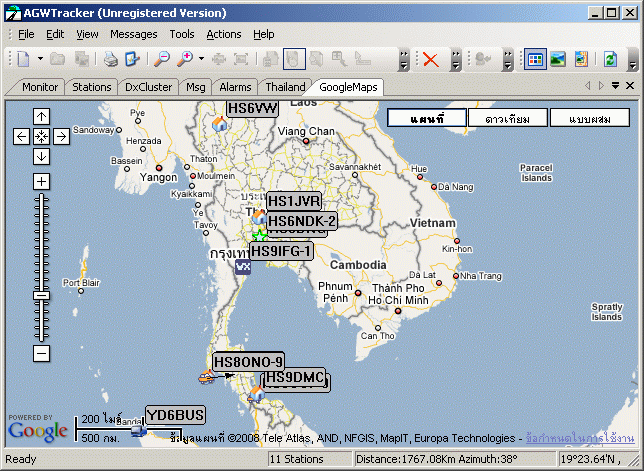Screen dimensions: 644x471
Task: Click the map recenter button between arrows
Action: pos(41,136)
